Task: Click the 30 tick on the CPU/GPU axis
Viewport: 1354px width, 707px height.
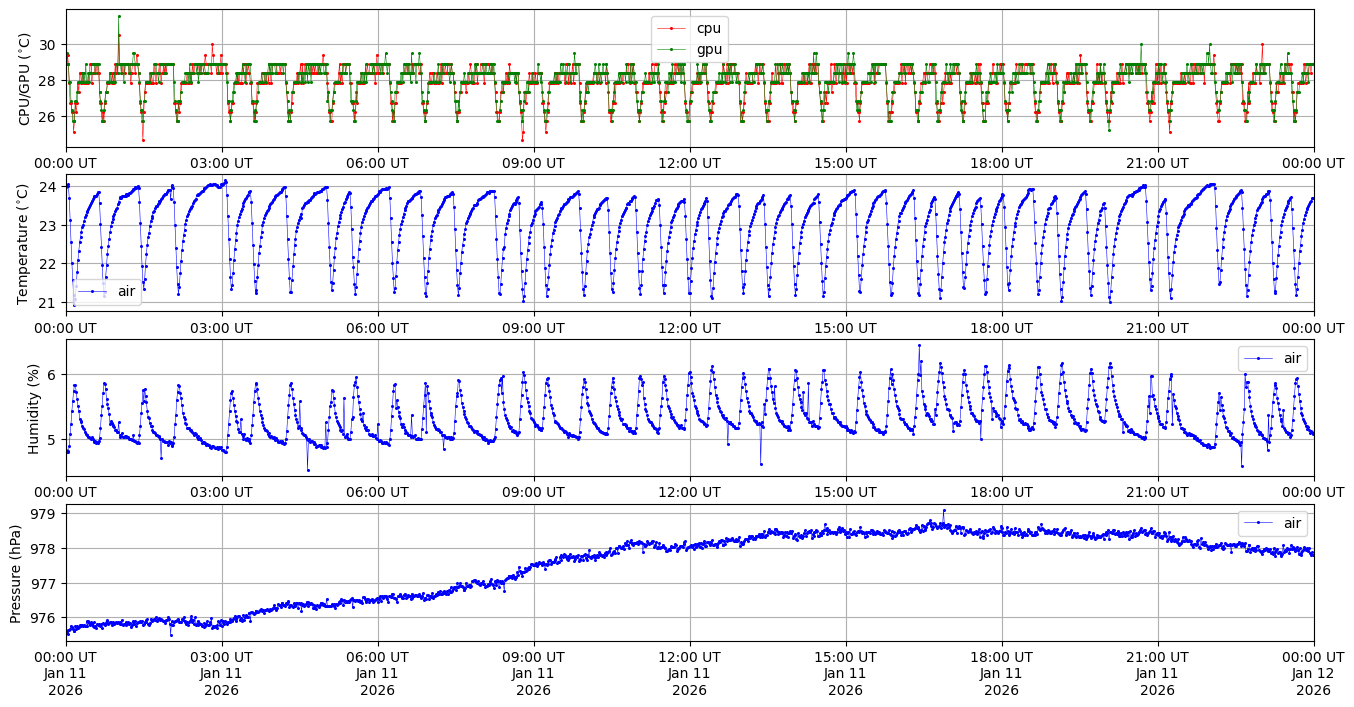Action: [49, 45]
